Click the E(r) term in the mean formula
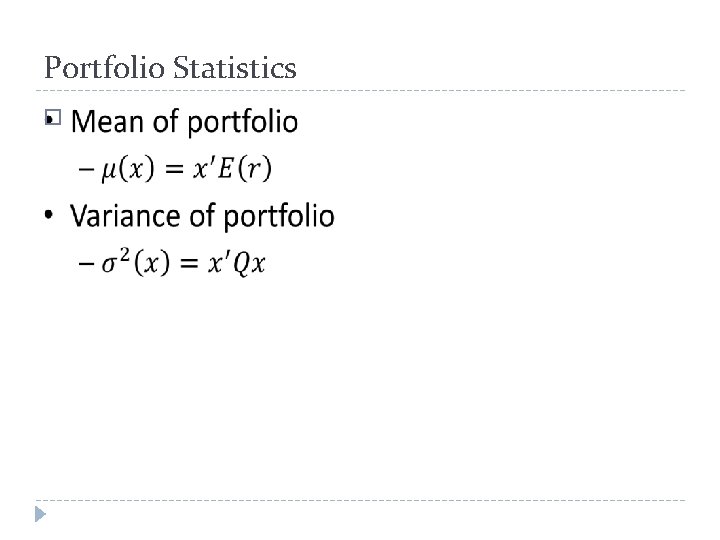Viewport: 720px width, 540px height. tap(245, 169)
